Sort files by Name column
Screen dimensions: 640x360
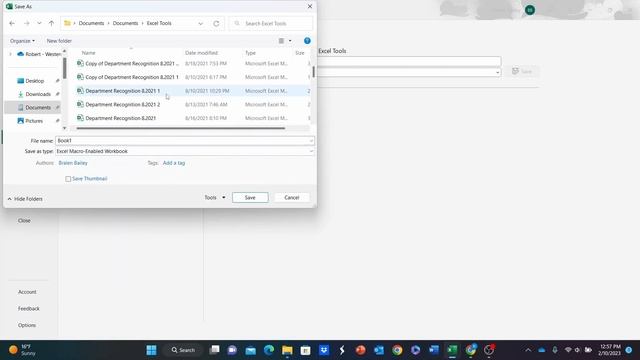tap(89, 53)
